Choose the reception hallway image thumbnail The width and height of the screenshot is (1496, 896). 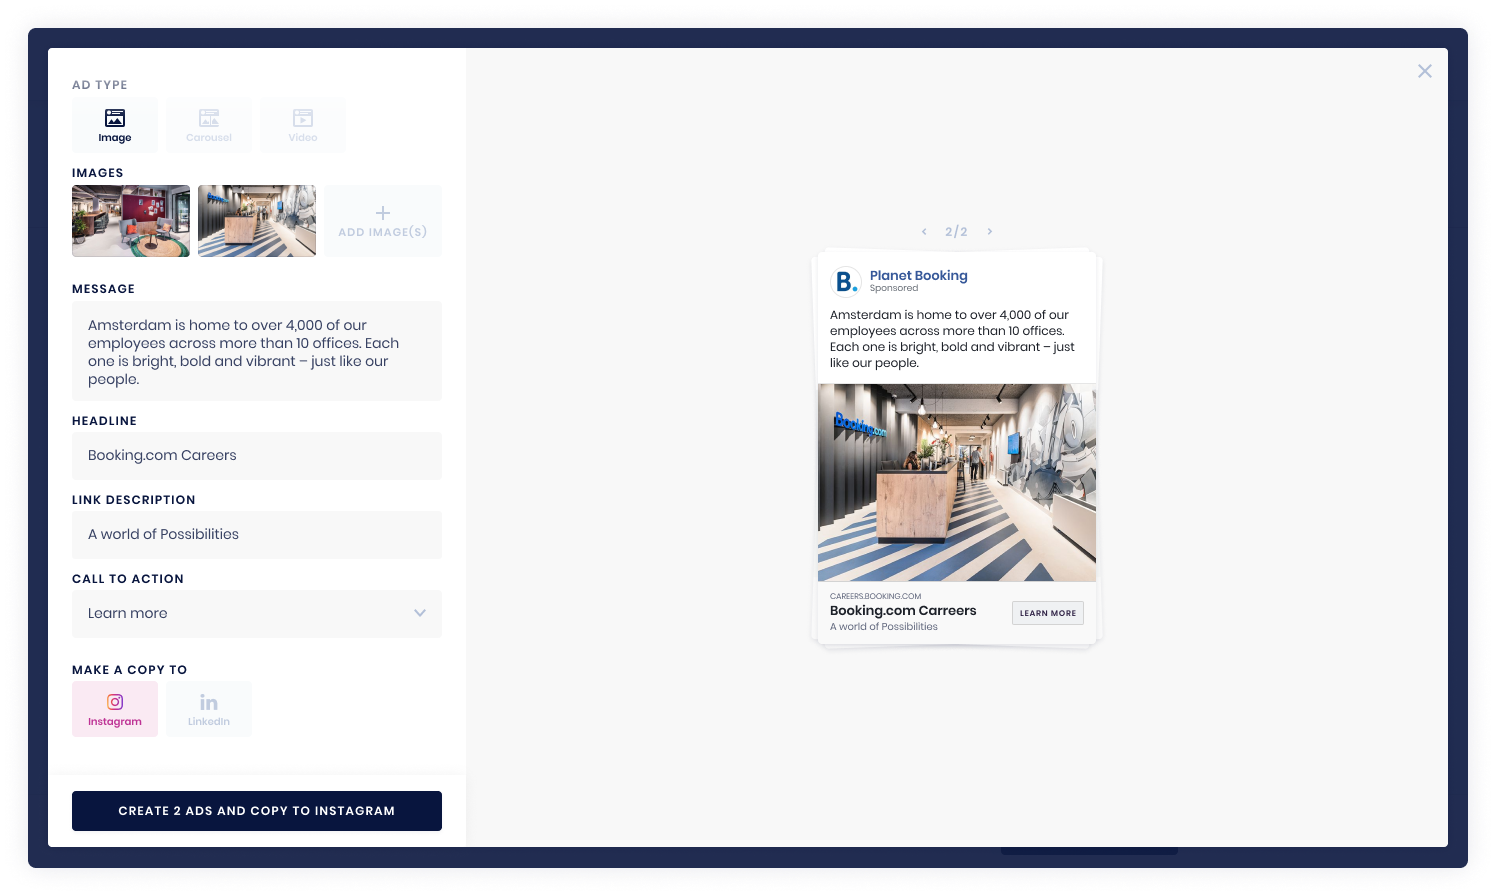(x=257, y=221)
